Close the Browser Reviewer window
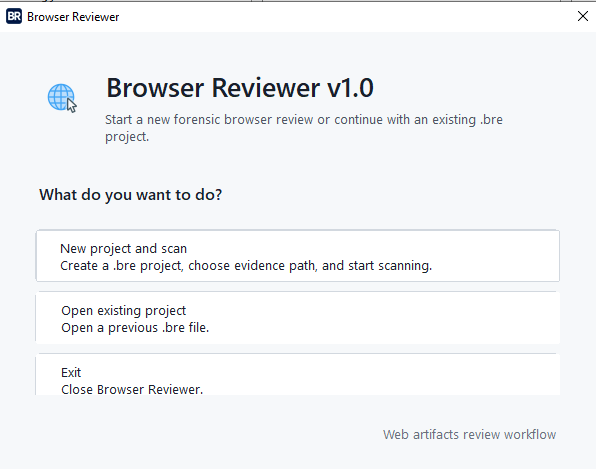 pyautogui.click(x=582, y=16)
